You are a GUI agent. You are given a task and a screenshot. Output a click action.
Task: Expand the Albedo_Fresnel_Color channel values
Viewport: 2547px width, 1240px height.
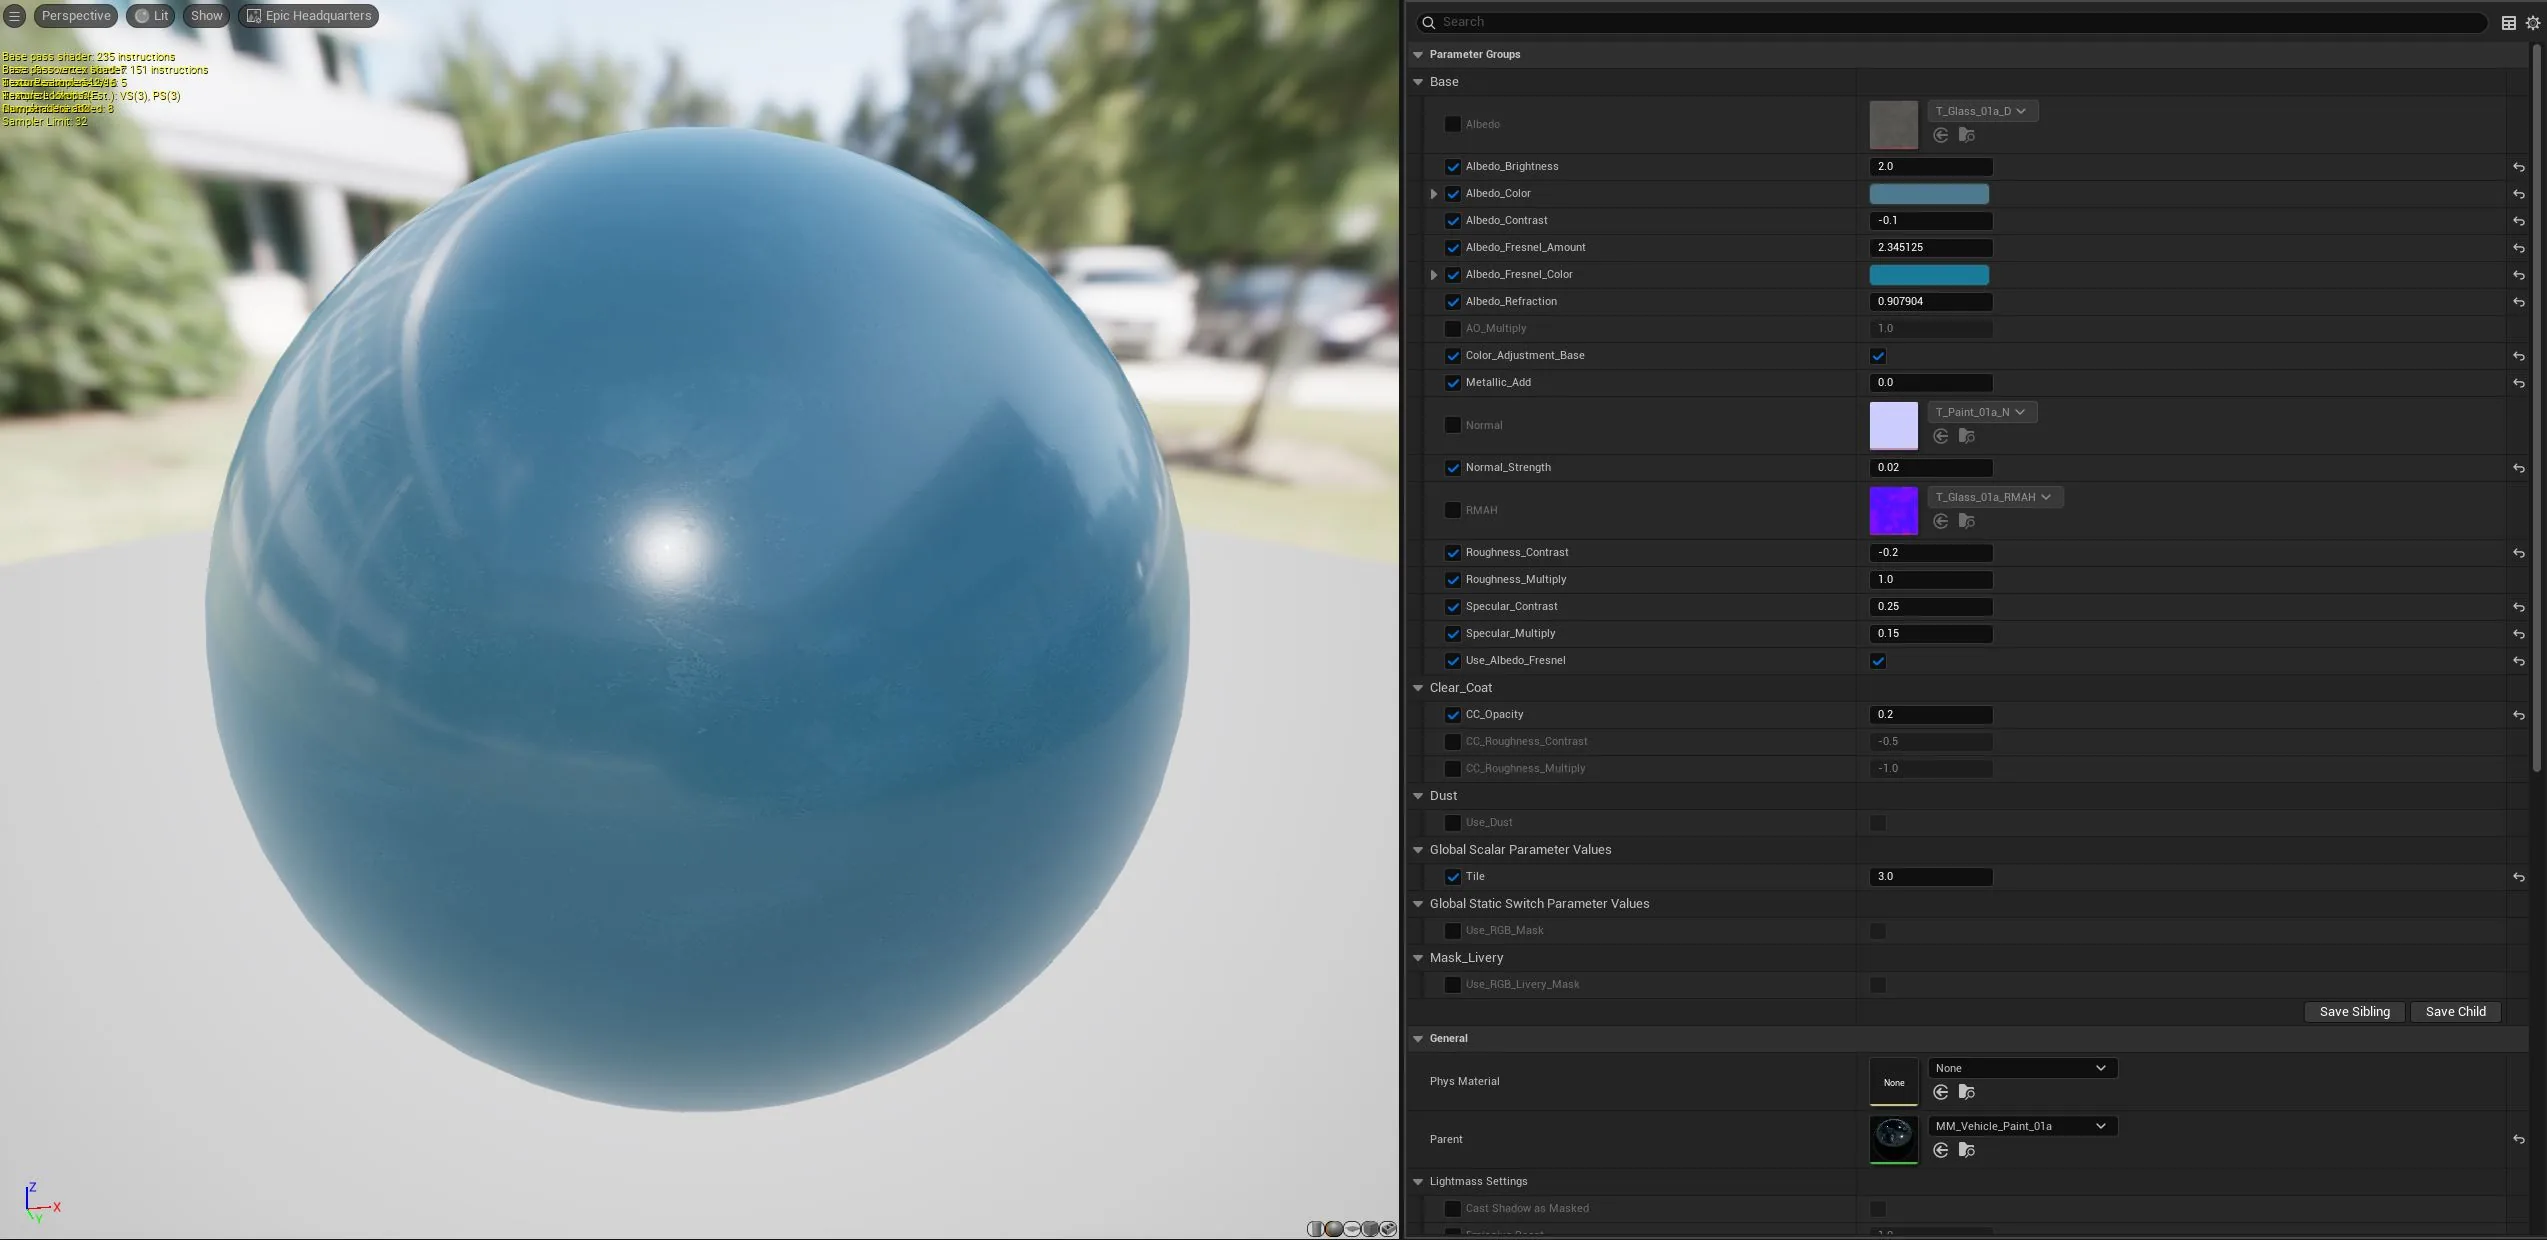point(1434,275)
